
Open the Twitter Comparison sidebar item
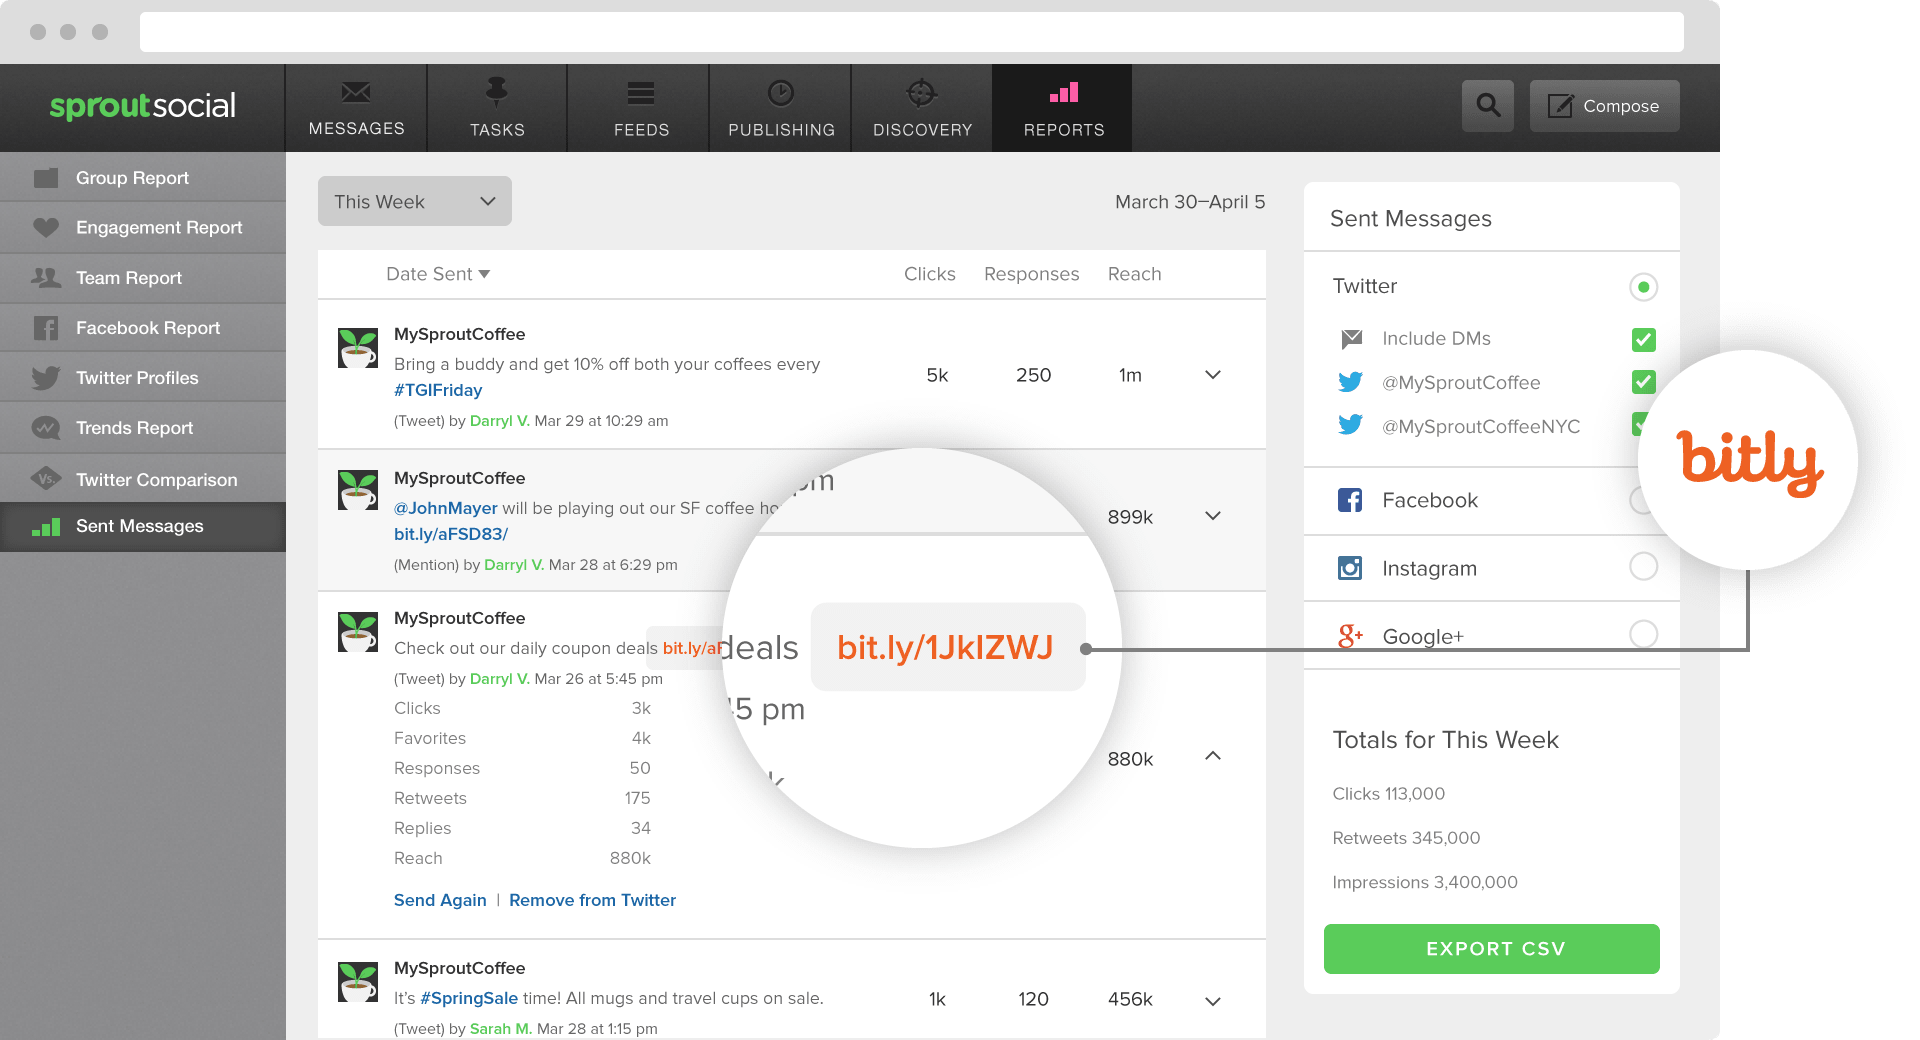[143, 479]
